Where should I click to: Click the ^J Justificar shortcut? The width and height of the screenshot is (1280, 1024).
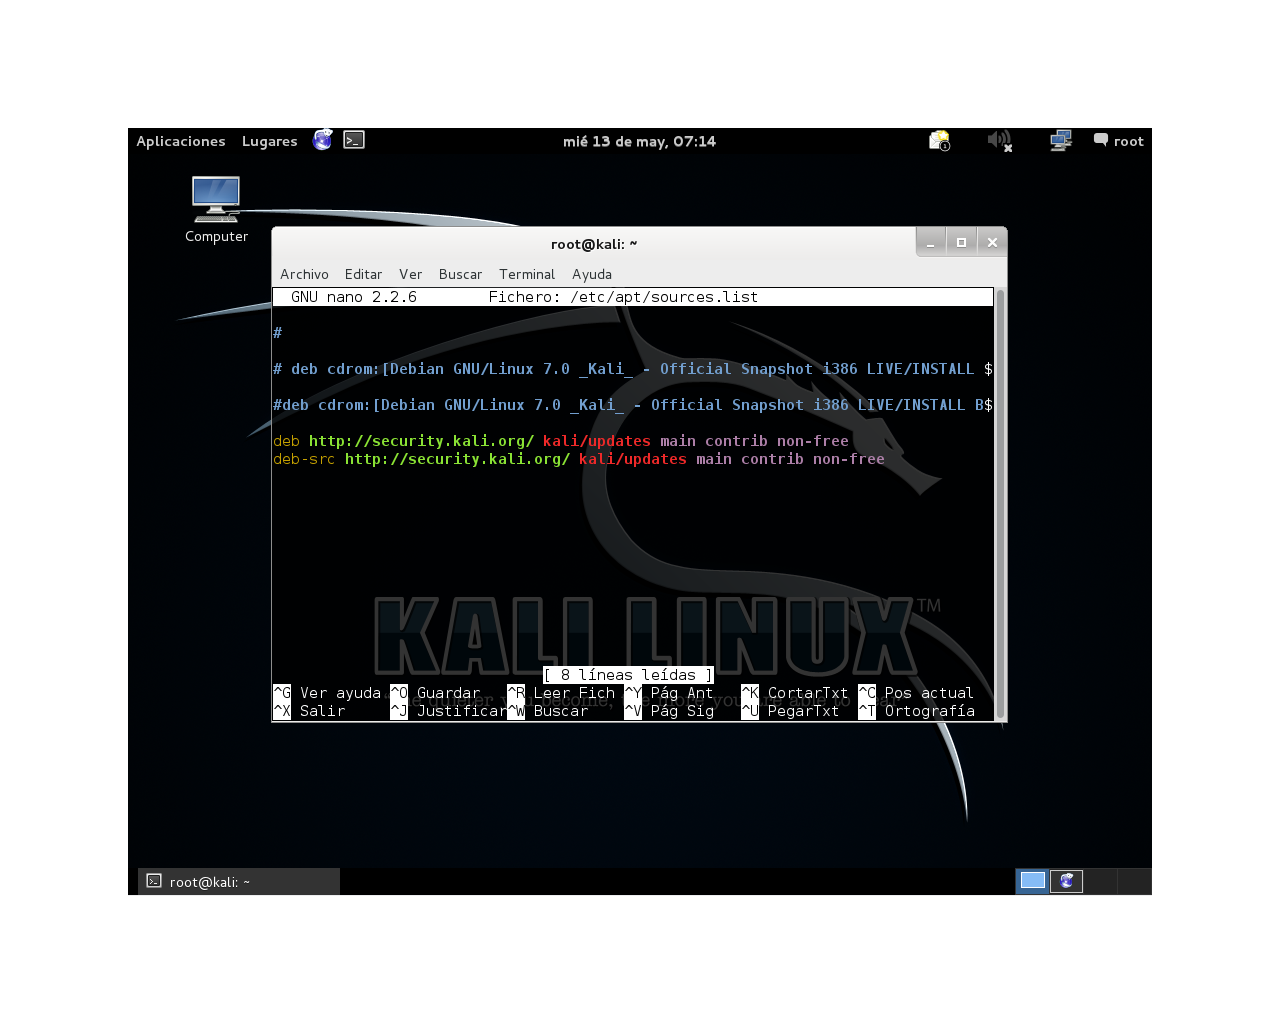click(448, 711)
